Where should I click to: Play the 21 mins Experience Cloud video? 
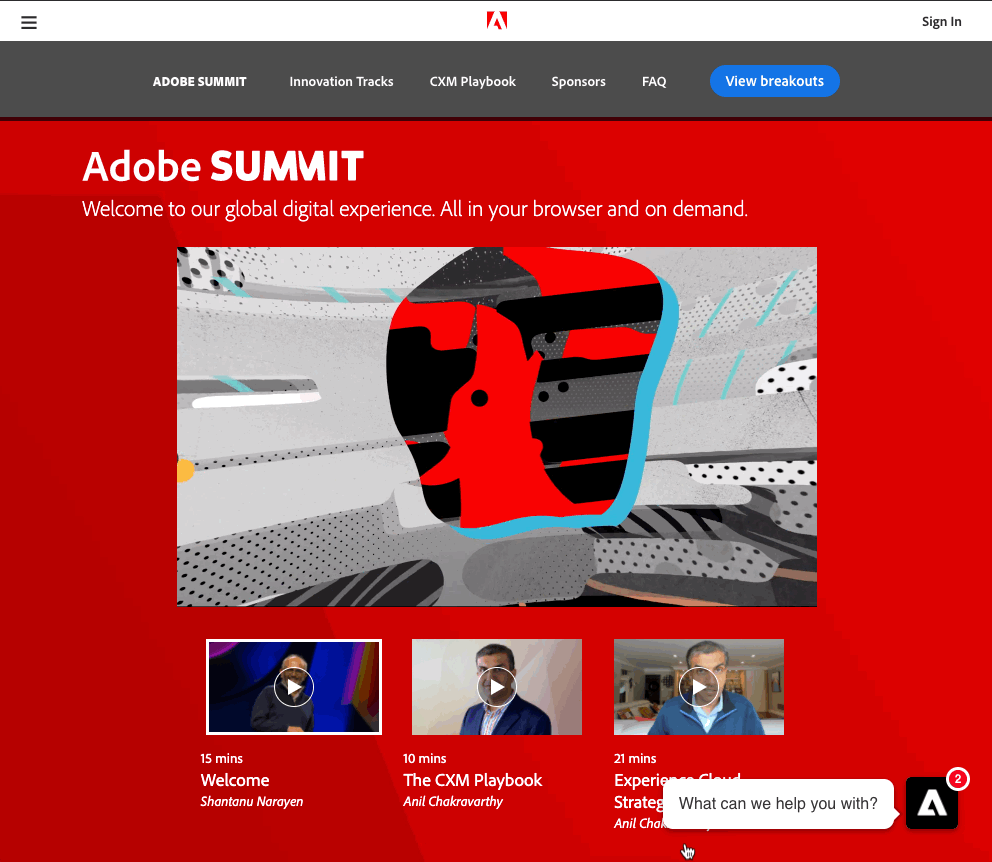[698, 687]
